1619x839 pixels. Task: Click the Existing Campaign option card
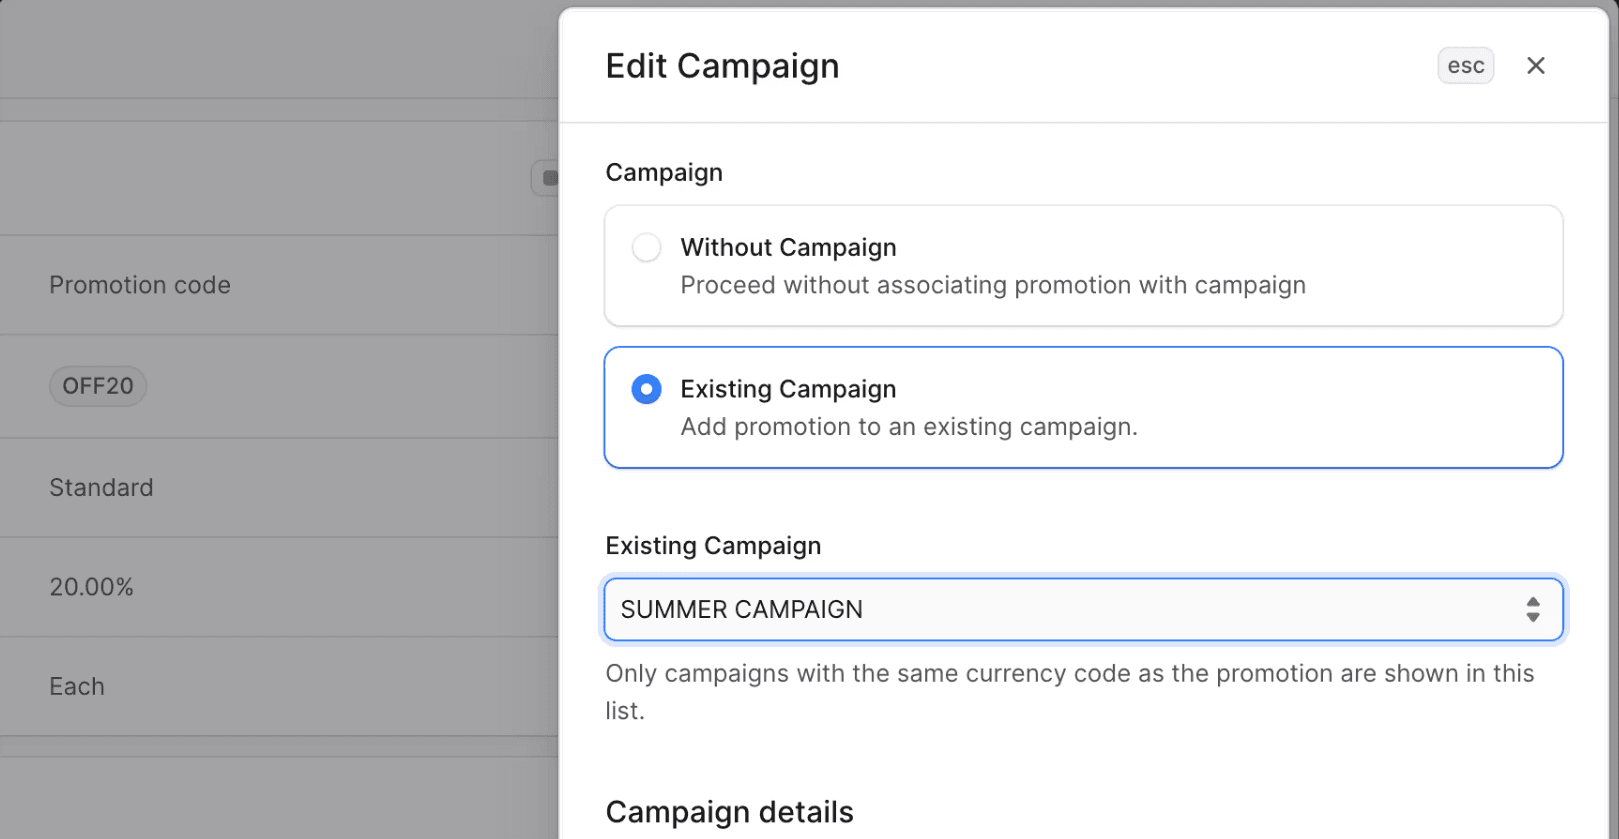(x=1083, y=407)
